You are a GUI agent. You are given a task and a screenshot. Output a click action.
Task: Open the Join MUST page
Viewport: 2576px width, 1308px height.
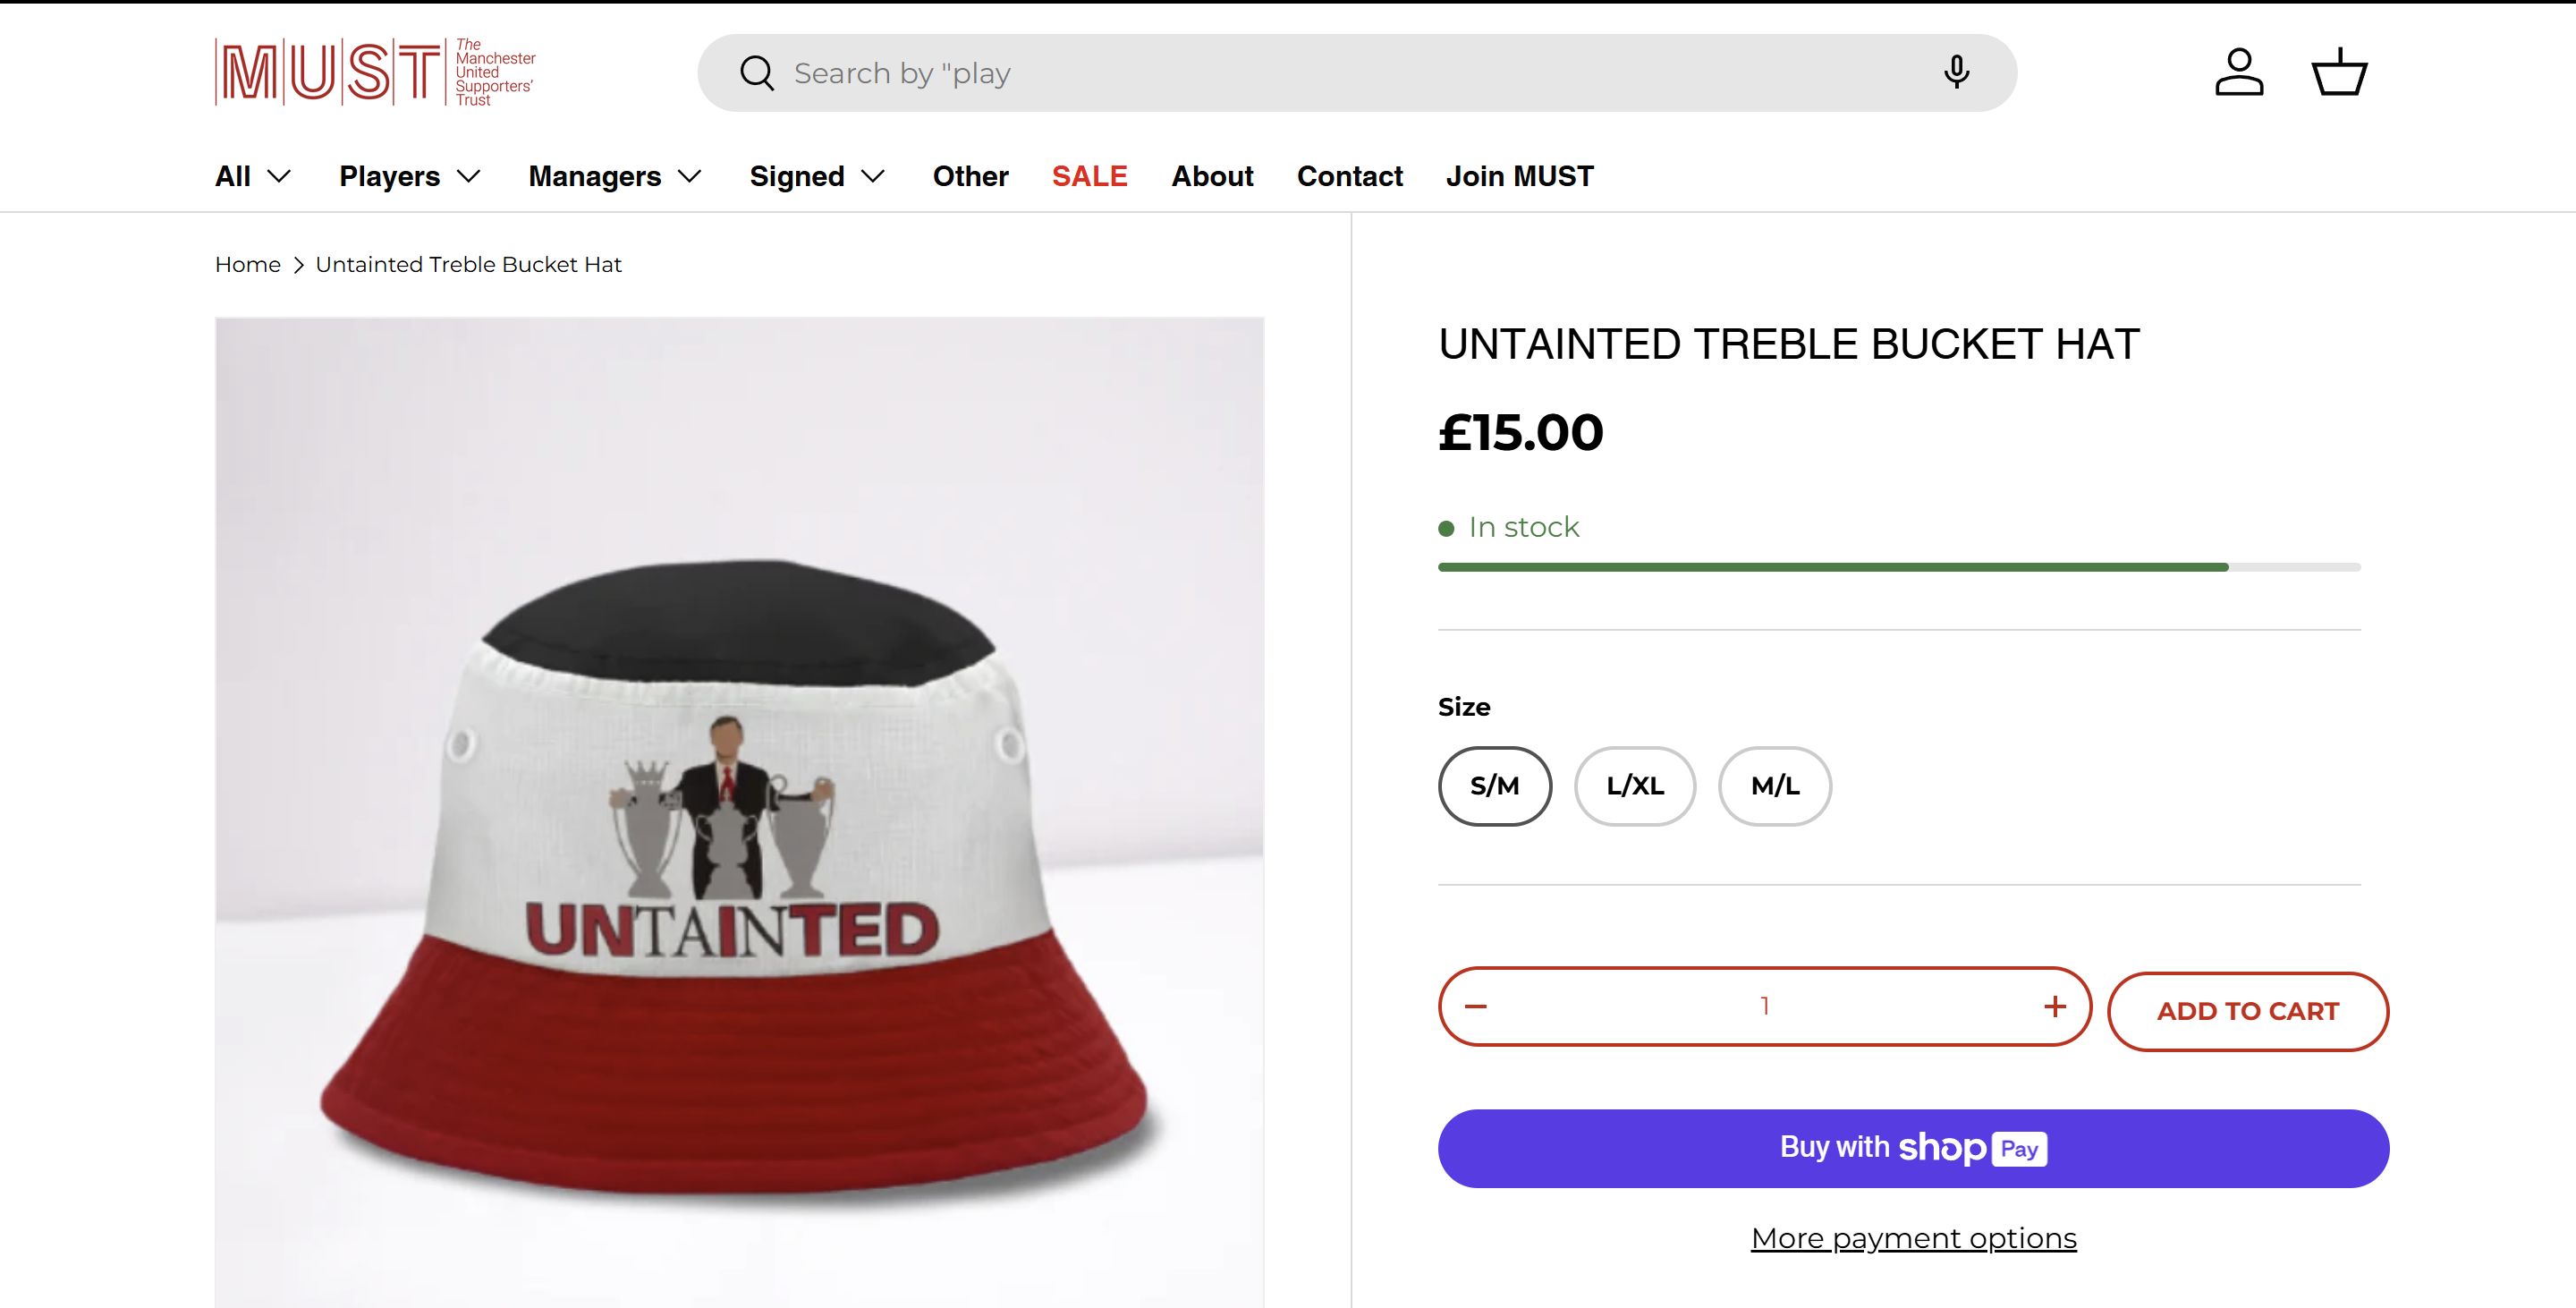1519,176
